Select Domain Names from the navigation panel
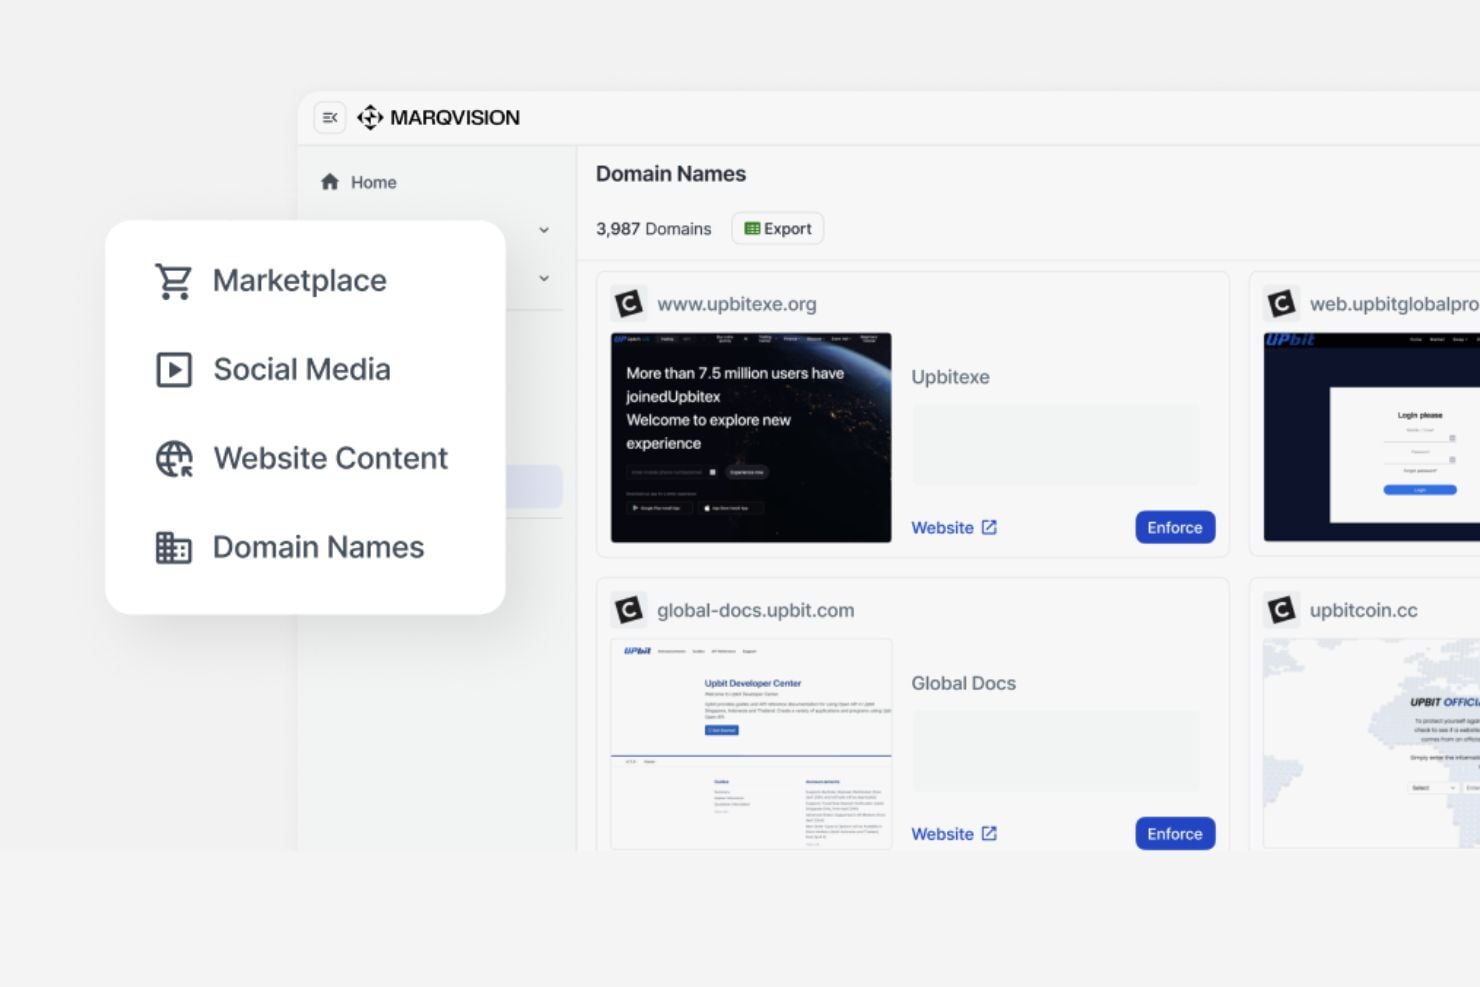Viewport: 1480px width, 987px height. [317, 547]
